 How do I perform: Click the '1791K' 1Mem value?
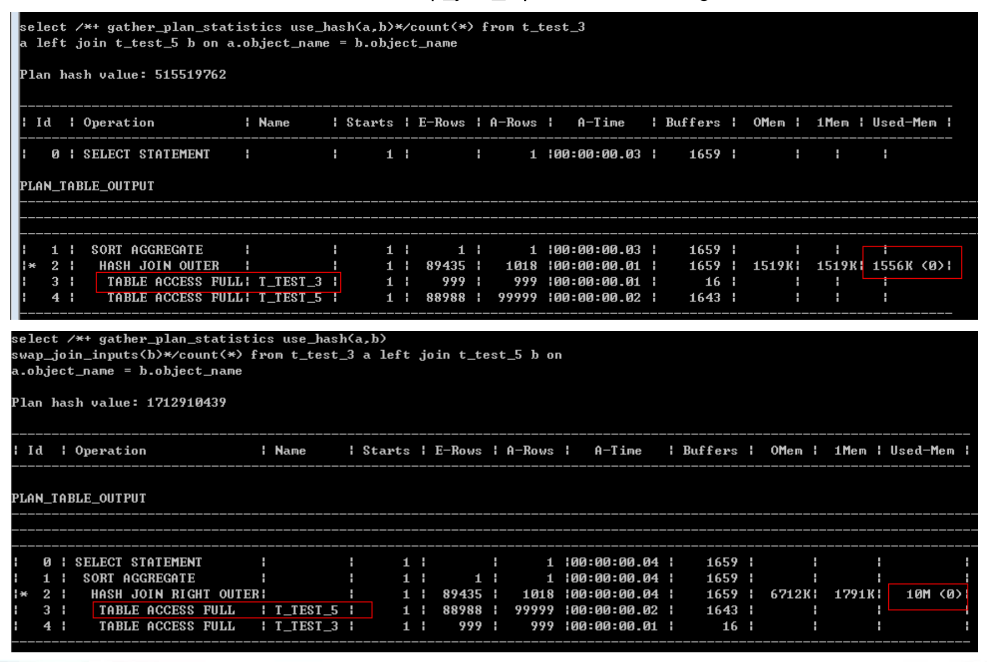pyautogui.click(x=853, y=595)
